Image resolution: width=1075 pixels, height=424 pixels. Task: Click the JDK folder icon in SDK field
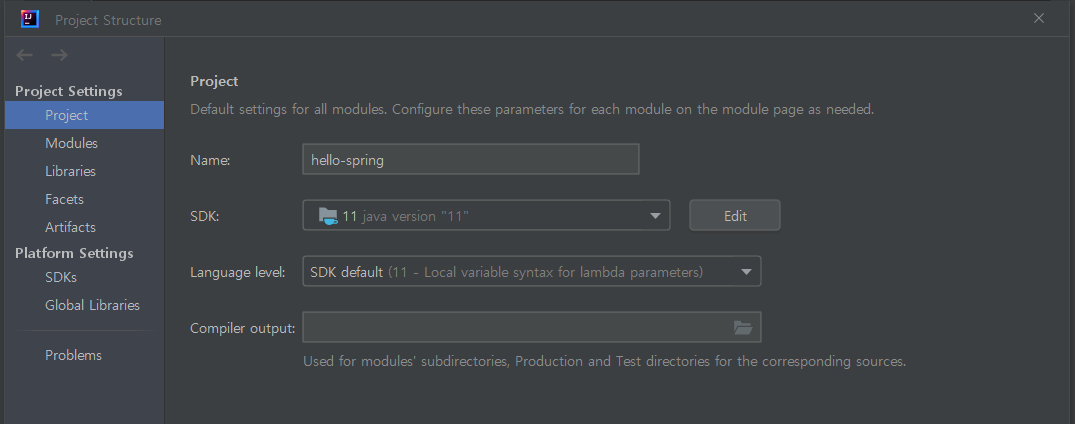(x=328, y=216)
